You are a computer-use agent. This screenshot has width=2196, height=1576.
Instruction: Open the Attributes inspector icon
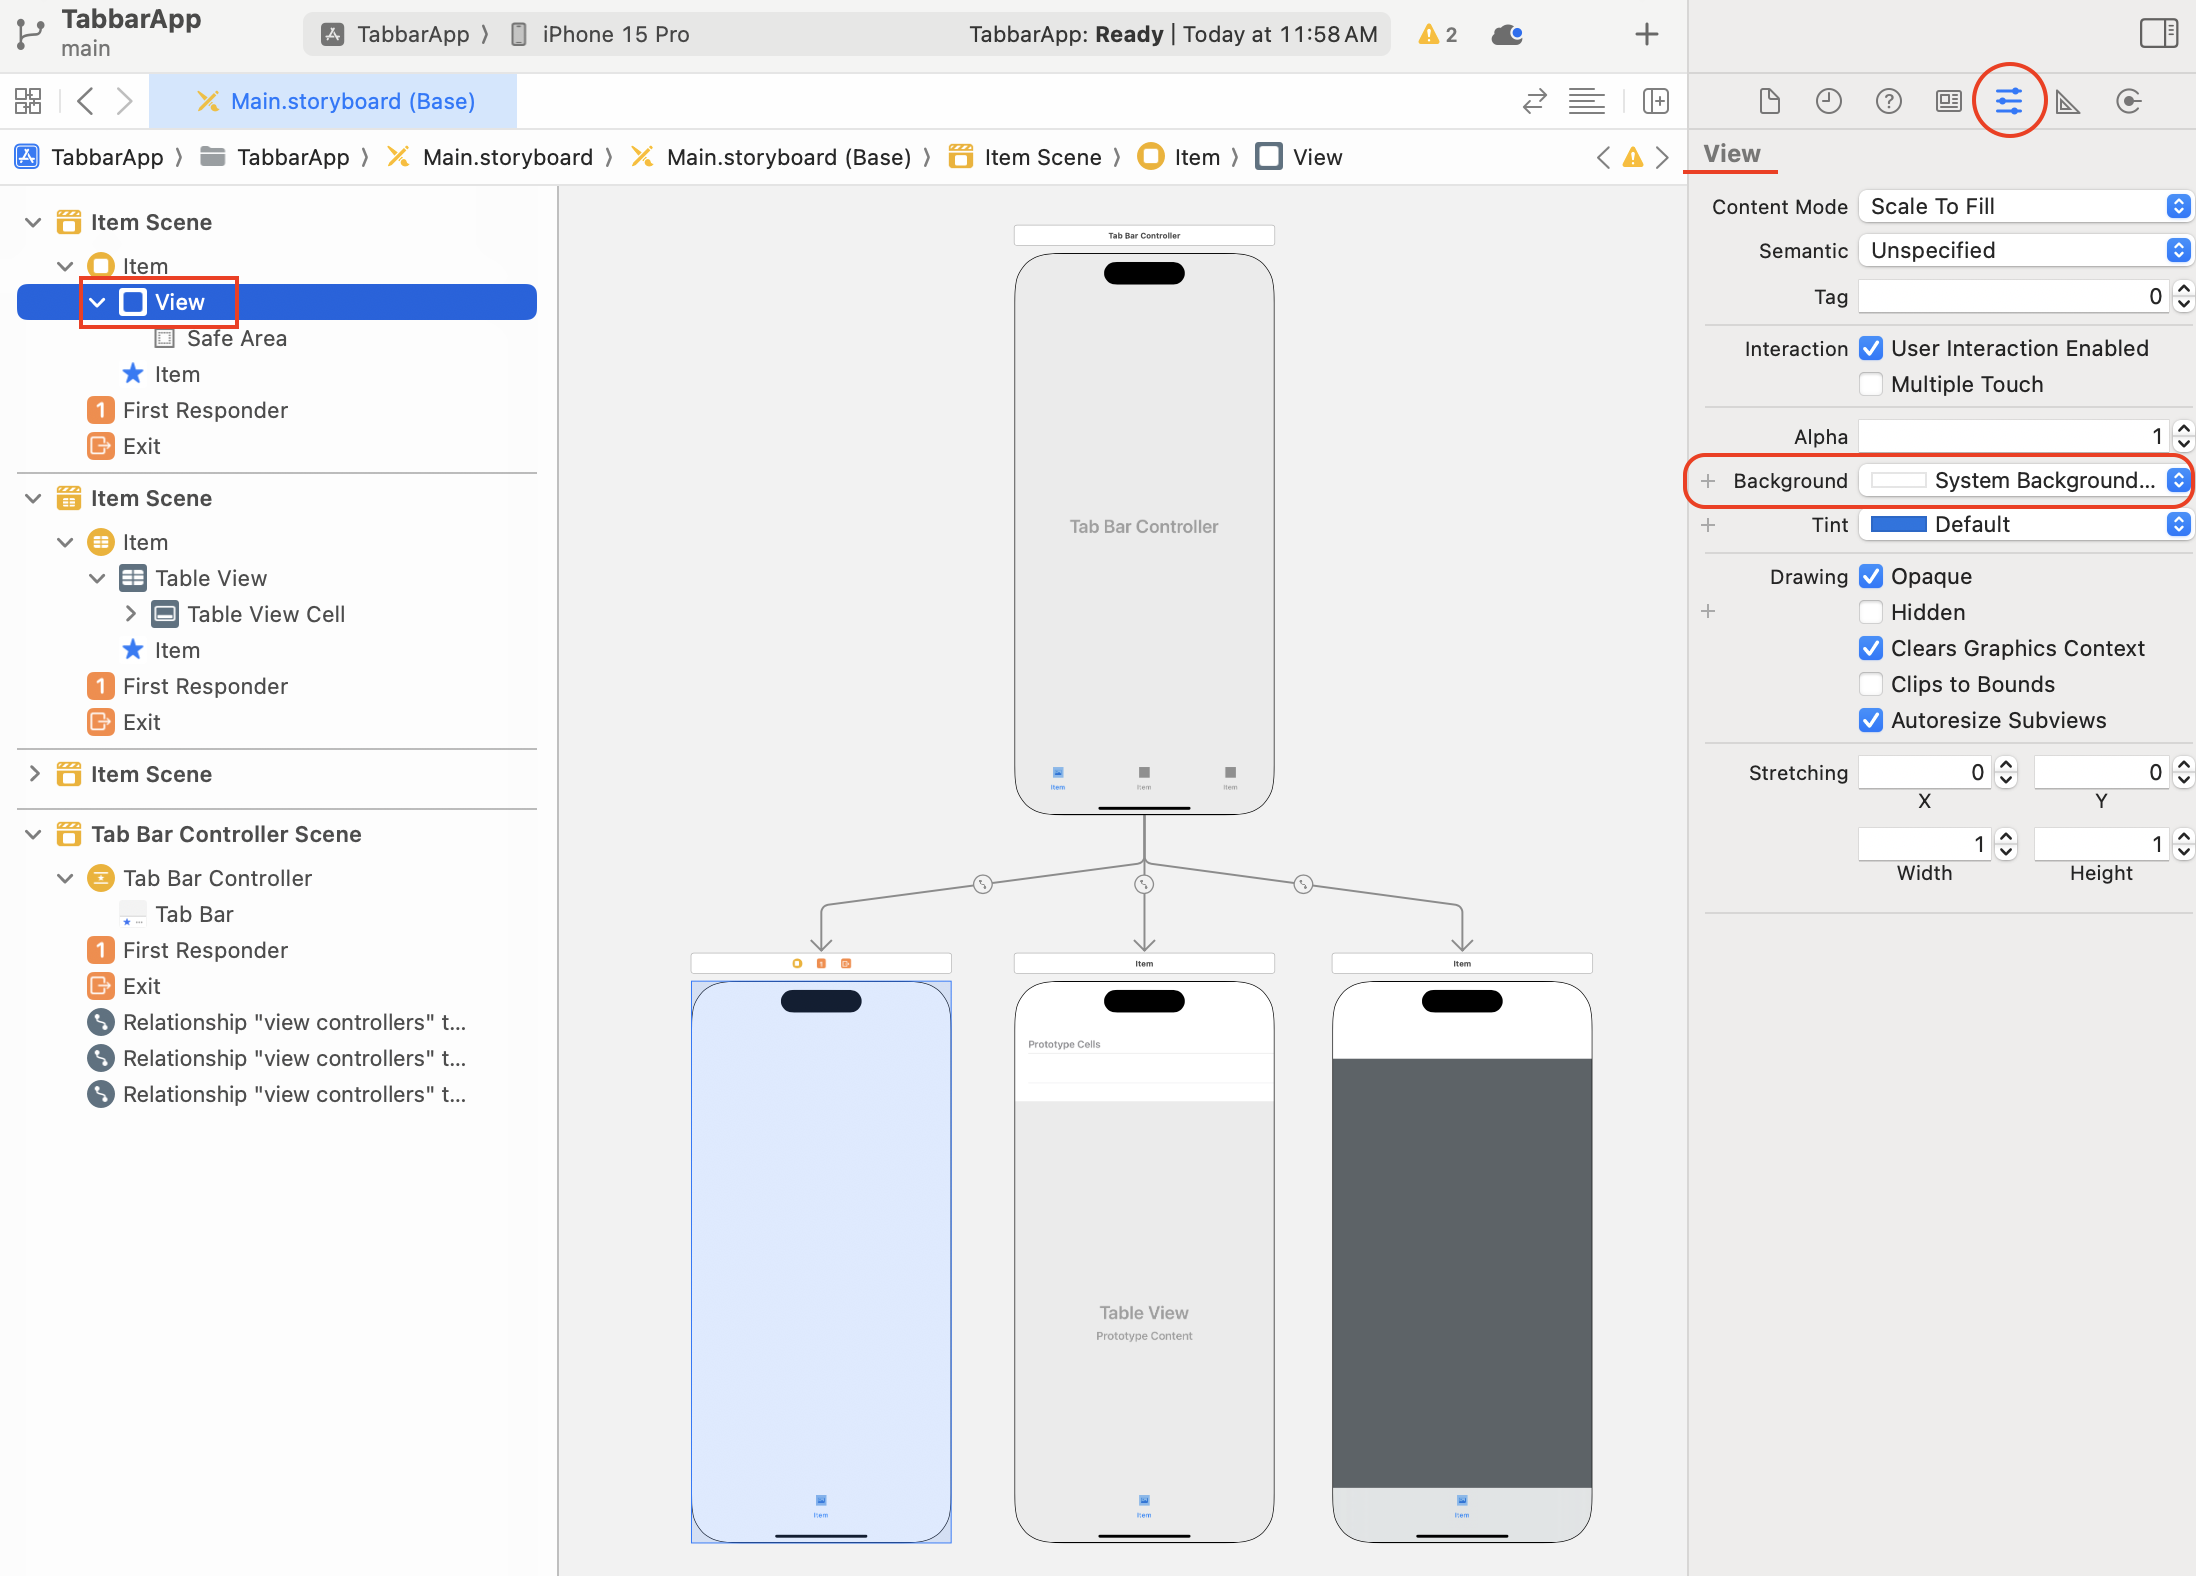pyautogui.click(x=2008, y=101)
